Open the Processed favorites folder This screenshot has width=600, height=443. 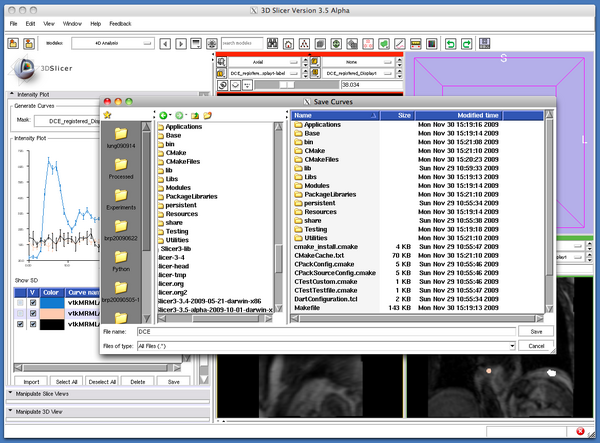click(122, 164)
